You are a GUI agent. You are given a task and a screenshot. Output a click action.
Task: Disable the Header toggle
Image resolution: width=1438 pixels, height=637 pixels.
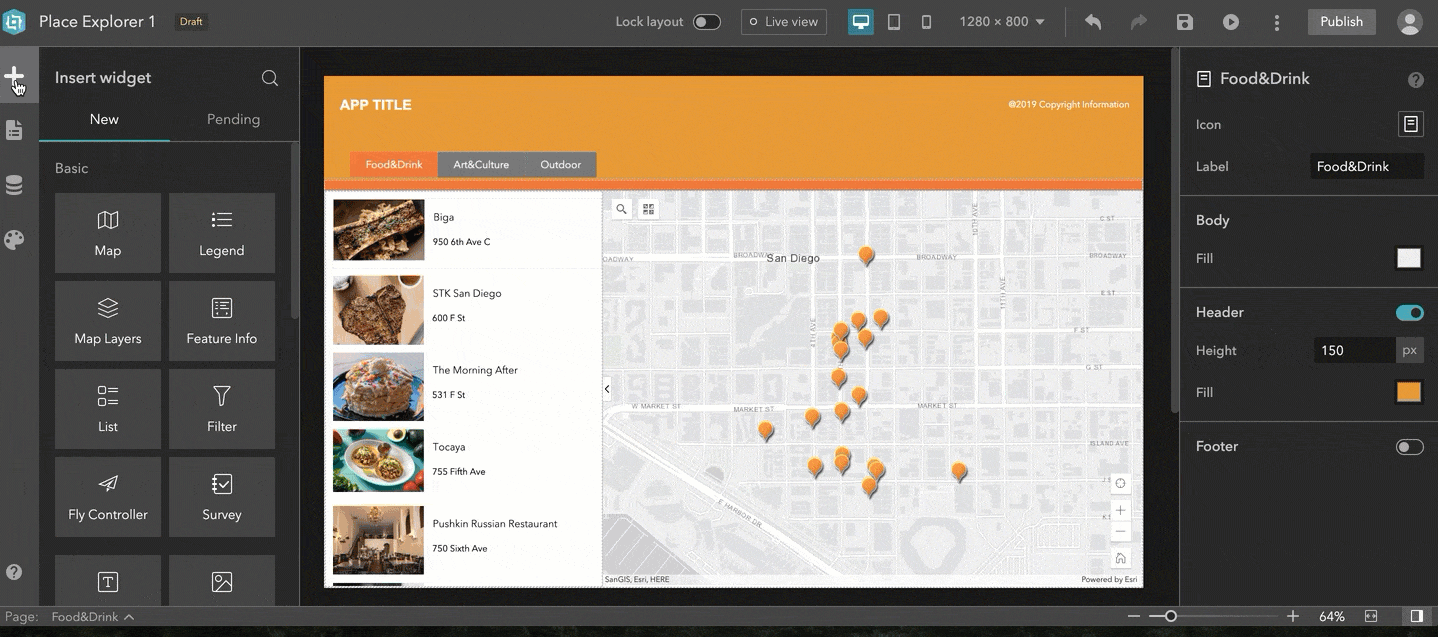tap(1410, 313)
